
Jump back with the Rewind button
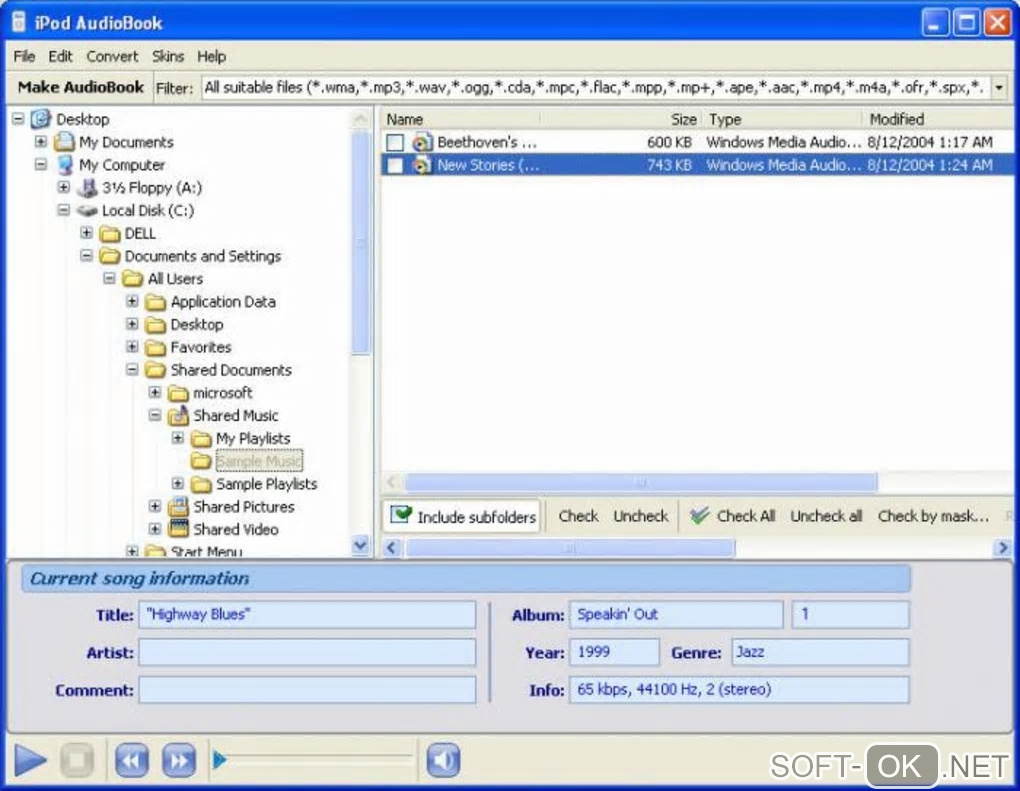click(131, 760)
